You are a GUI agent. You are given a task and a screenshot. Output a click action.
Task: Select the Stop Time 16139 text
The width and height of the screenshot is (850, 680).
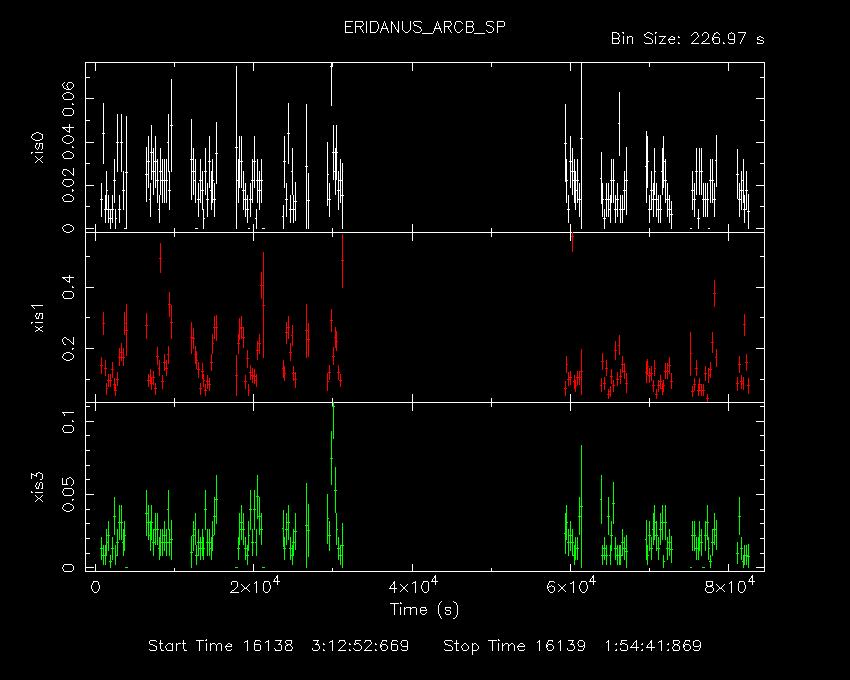click(x=514, y=646)
